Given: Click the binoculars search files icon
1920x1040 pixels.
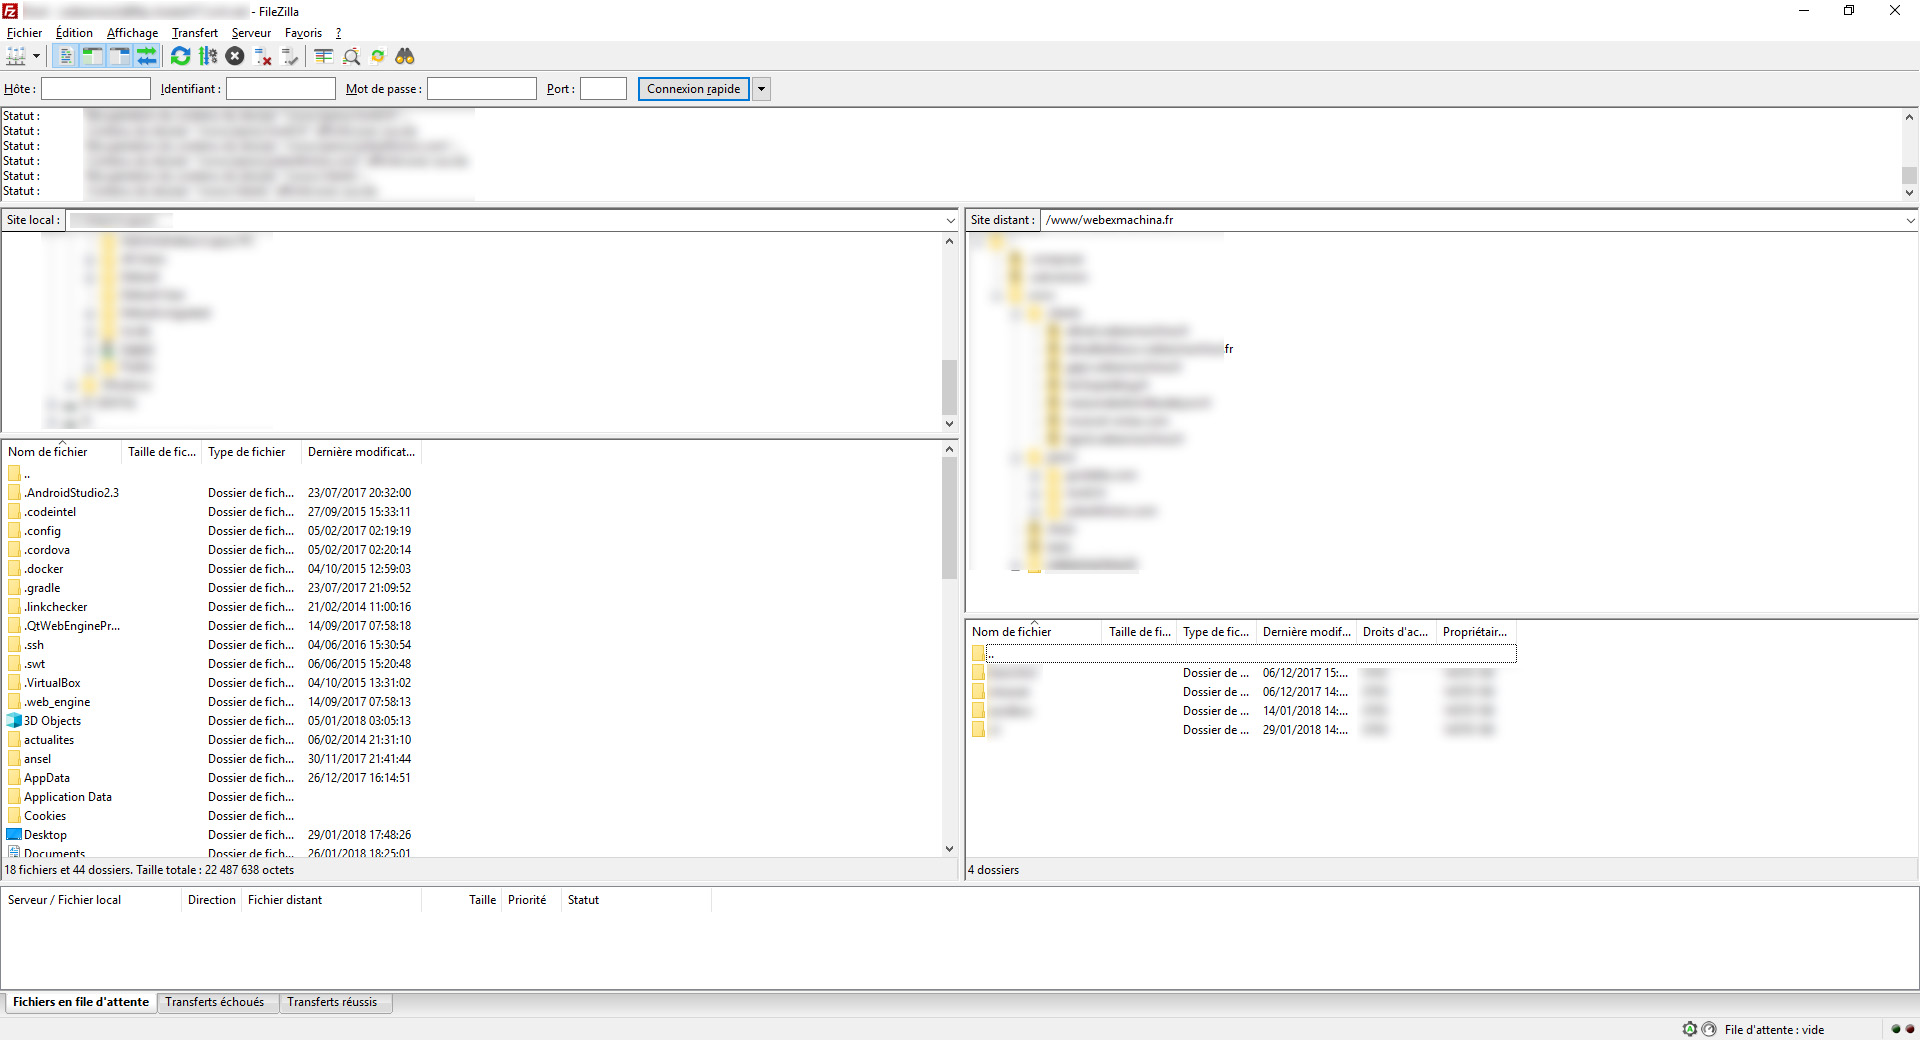Looking at the screenshot, I should 405,57.
